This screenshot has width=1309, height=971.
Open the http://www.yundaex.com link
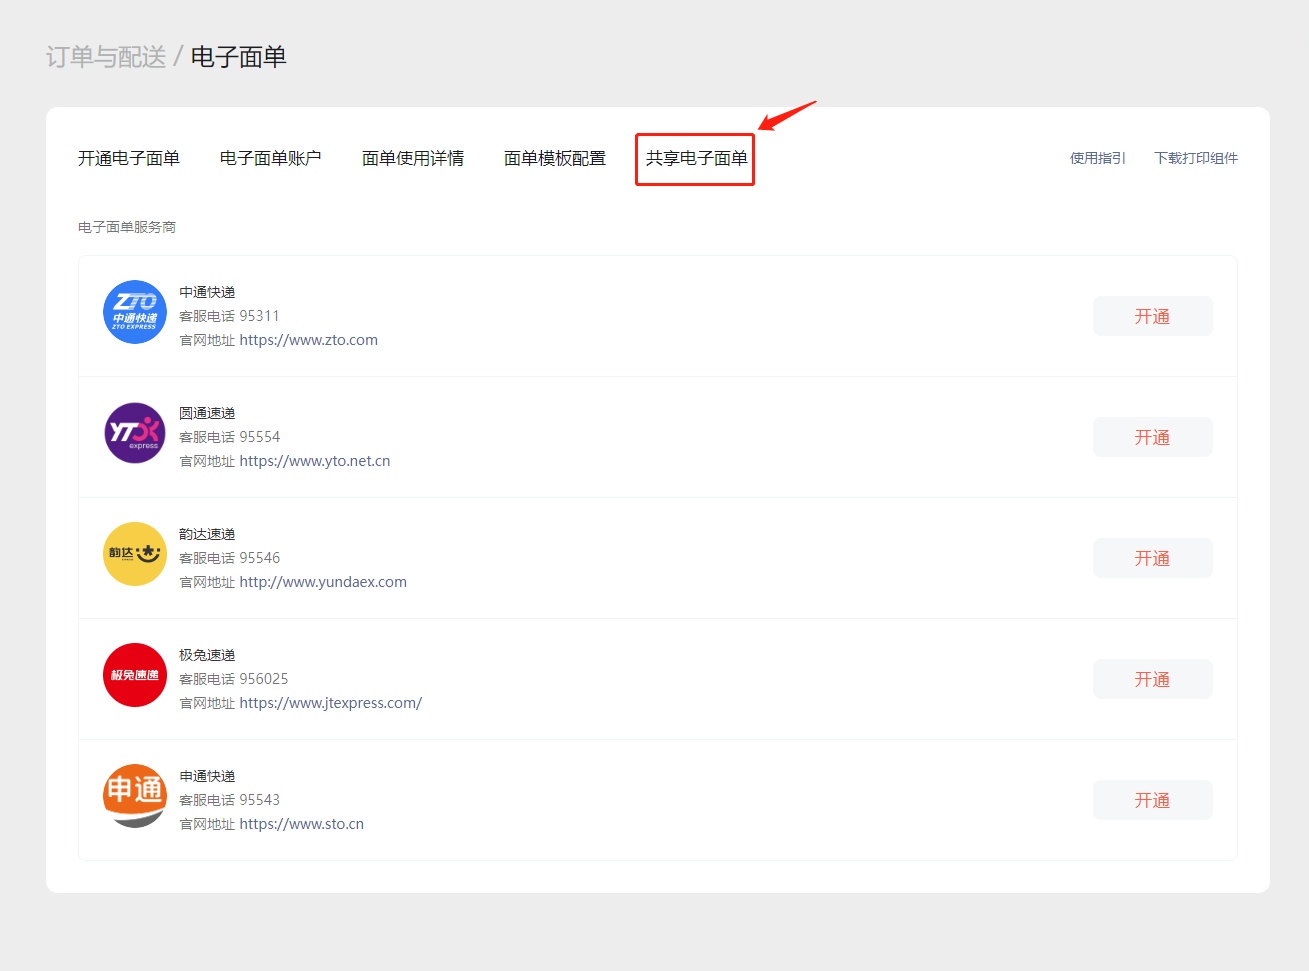click(323, 582)
